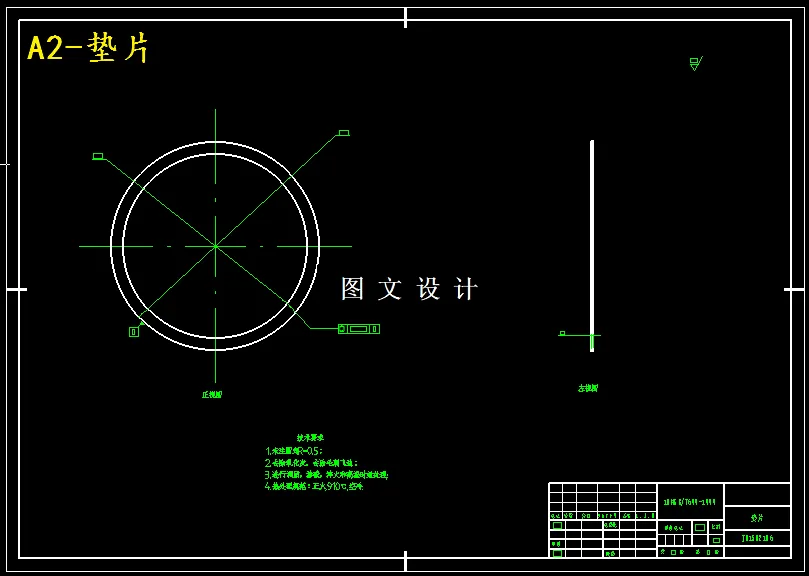The height and width of the screenshot is (576, 809).
Task: Click the green view label below ring drawing
Action: coord(212,394)
